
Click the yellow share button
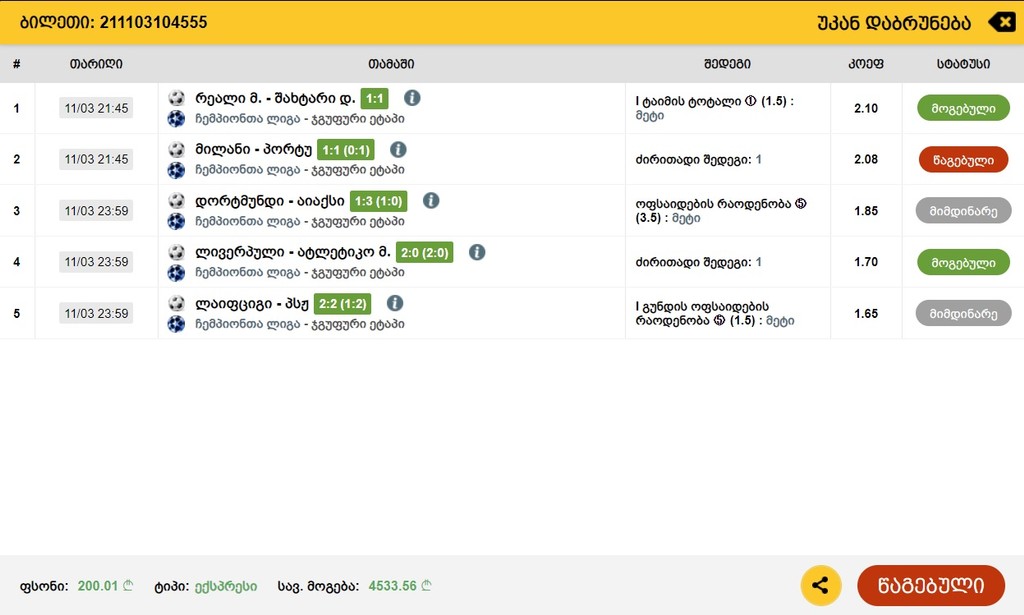pyautogui.click(x=820, y=585)
